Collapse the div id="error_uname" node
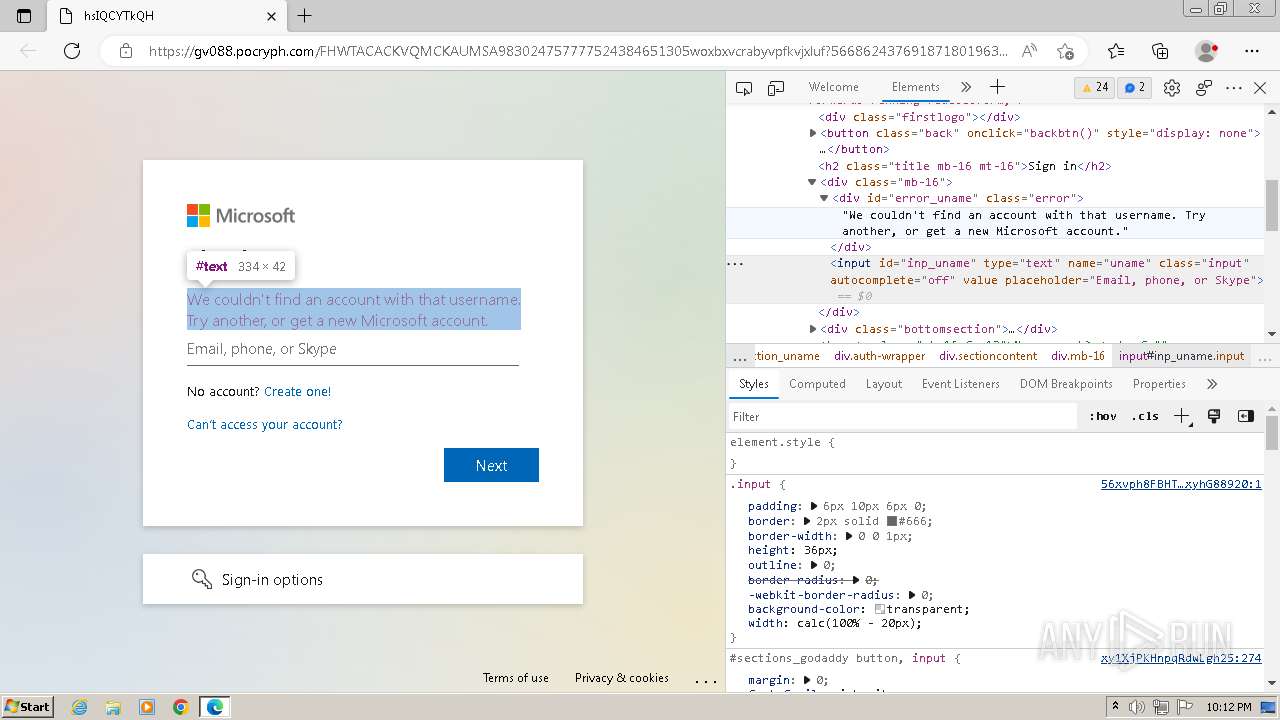Image resolution: width=1280 pixels, height=720 pixels. [x=825, y=198]
